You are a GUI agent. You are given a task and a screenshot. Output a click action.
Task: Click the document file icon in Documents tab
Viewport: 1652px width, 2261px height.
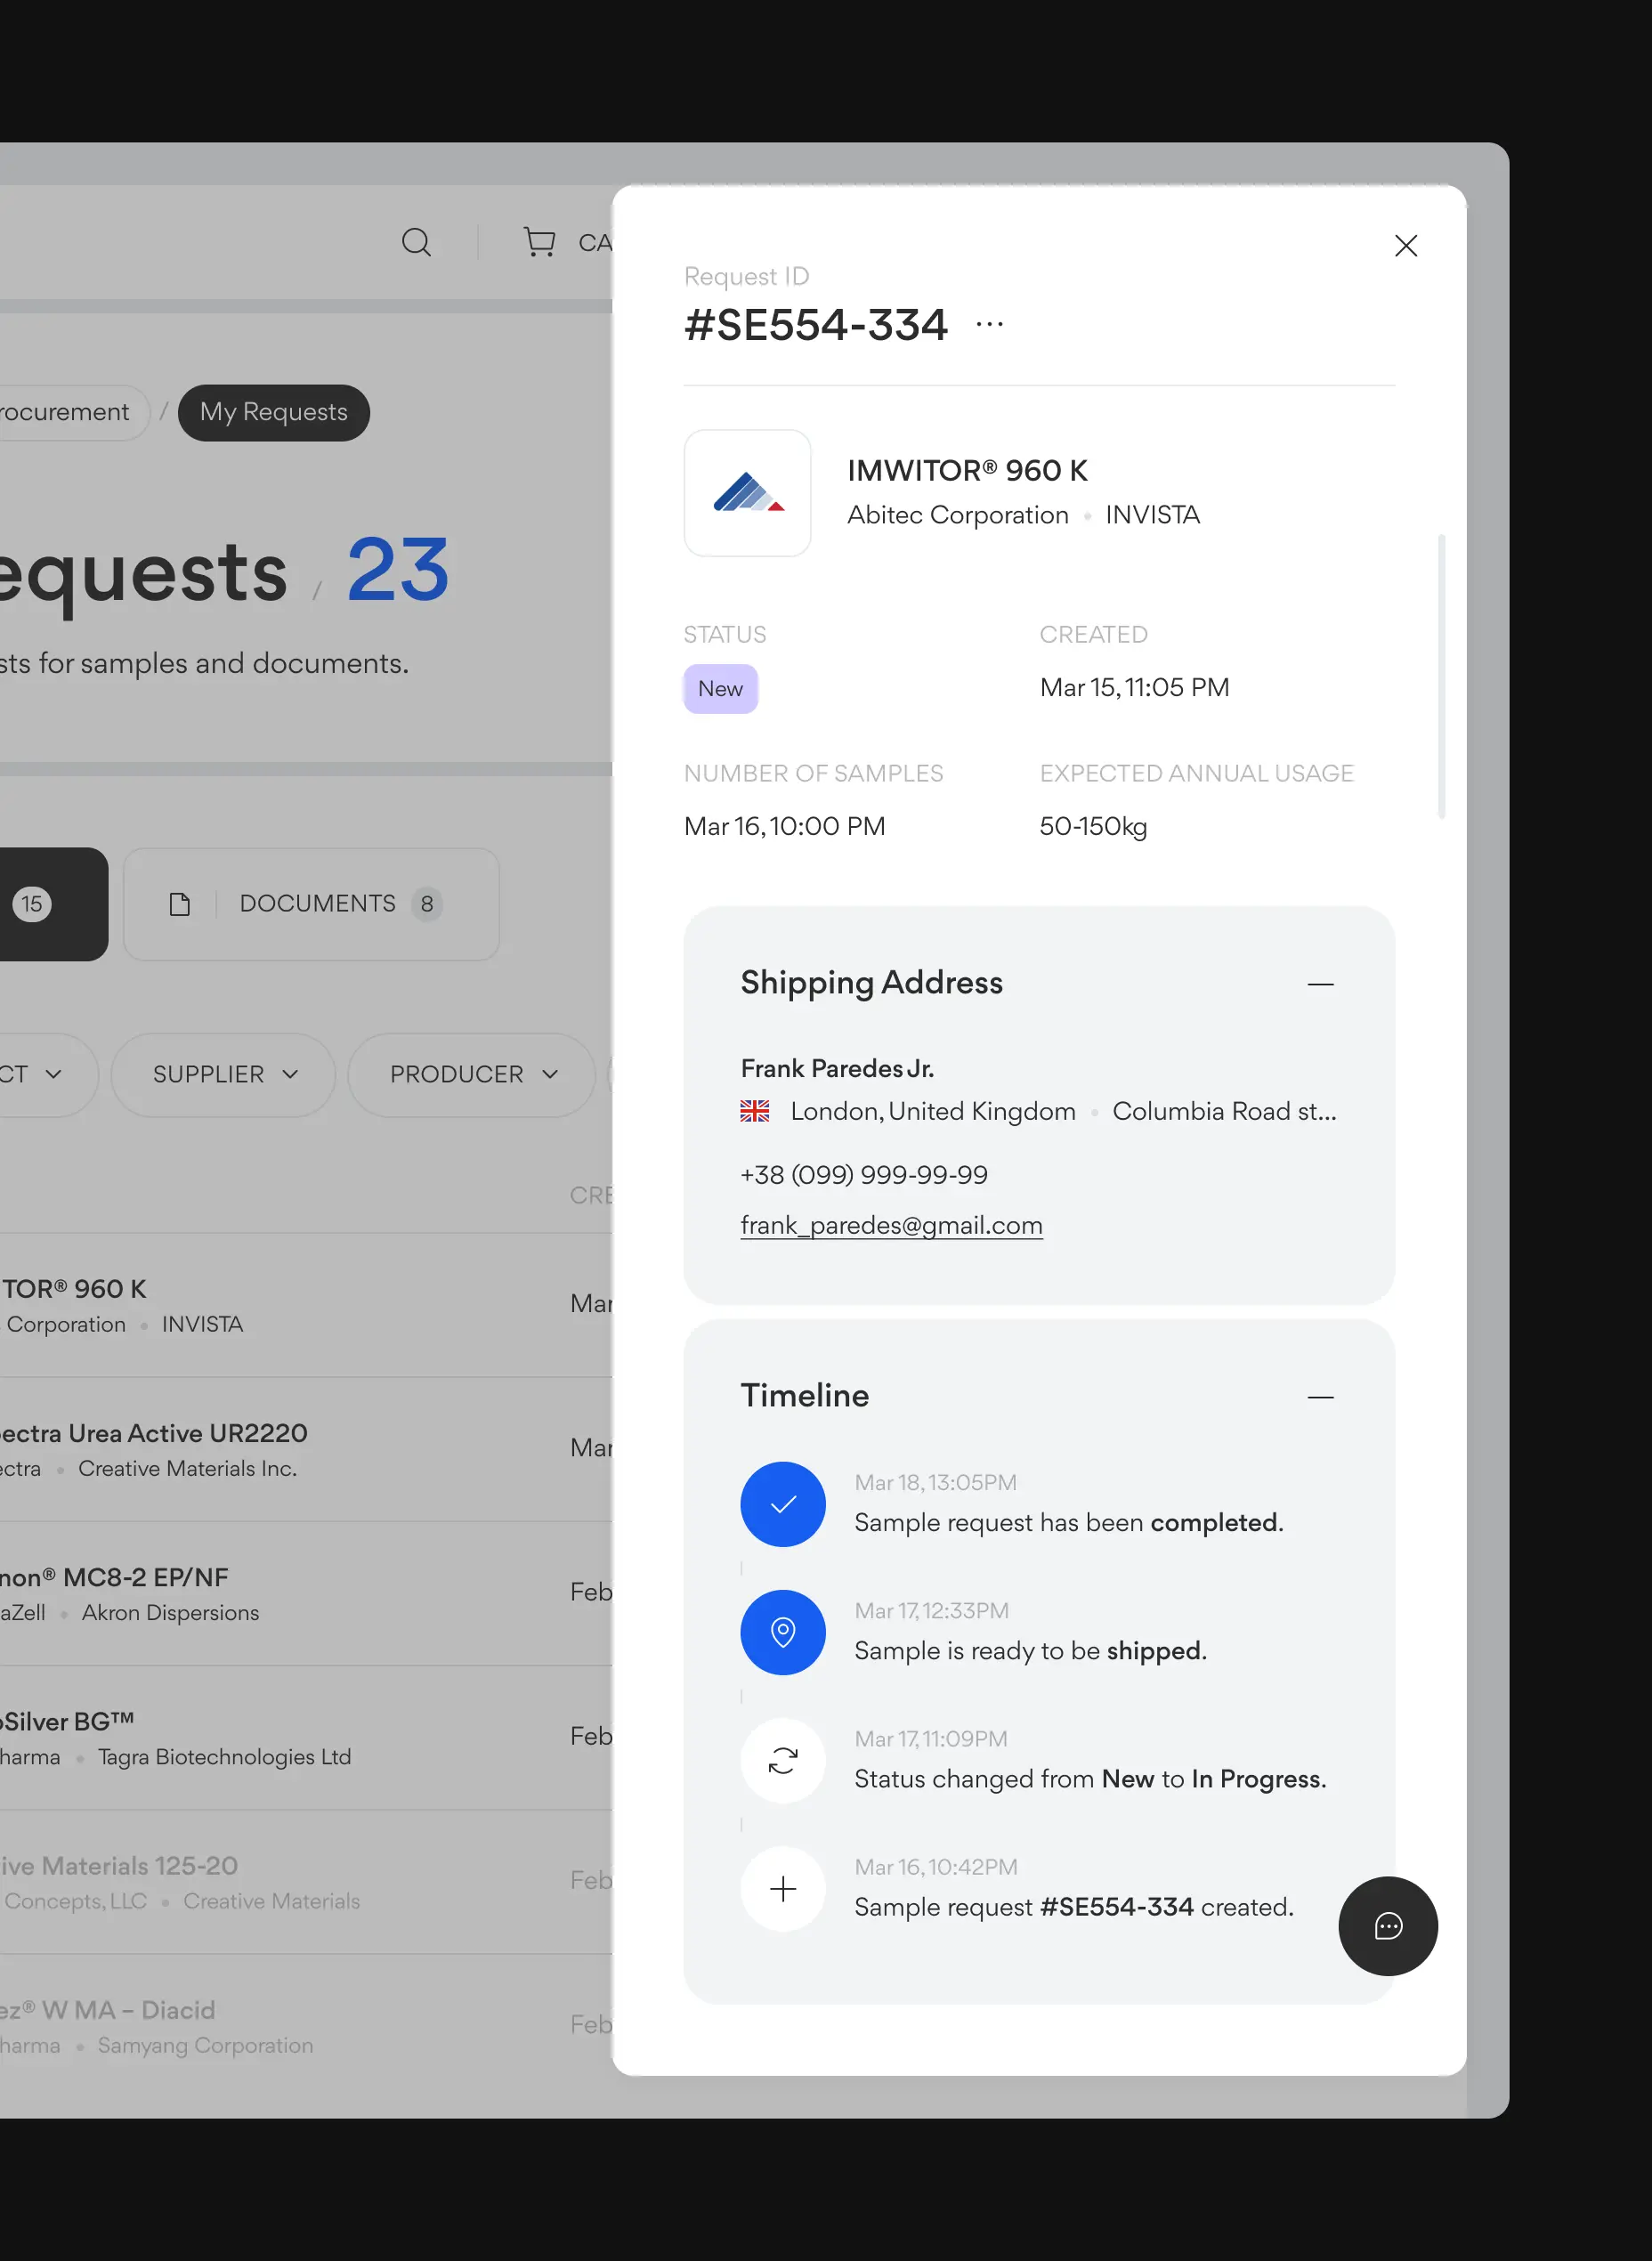tap(179, 904)
